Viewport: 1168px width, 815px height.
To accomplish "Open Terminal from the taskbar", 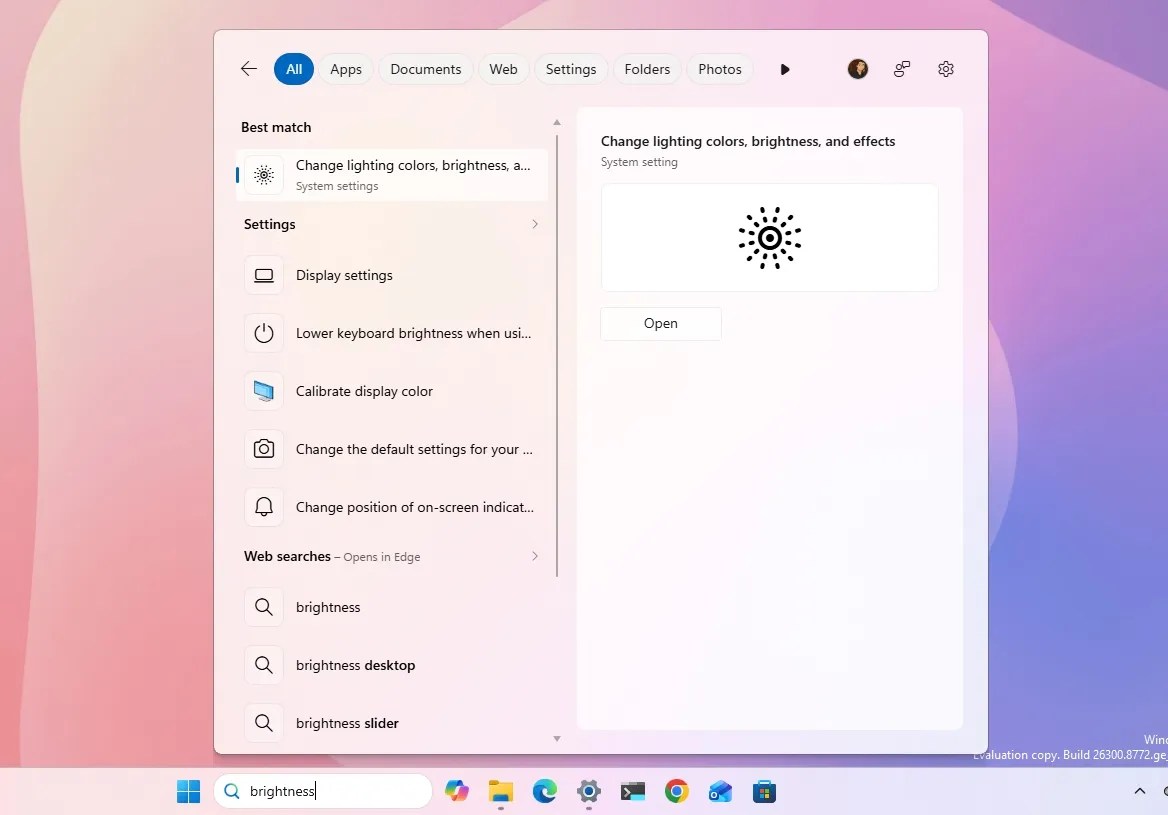I will click(632, 791).
